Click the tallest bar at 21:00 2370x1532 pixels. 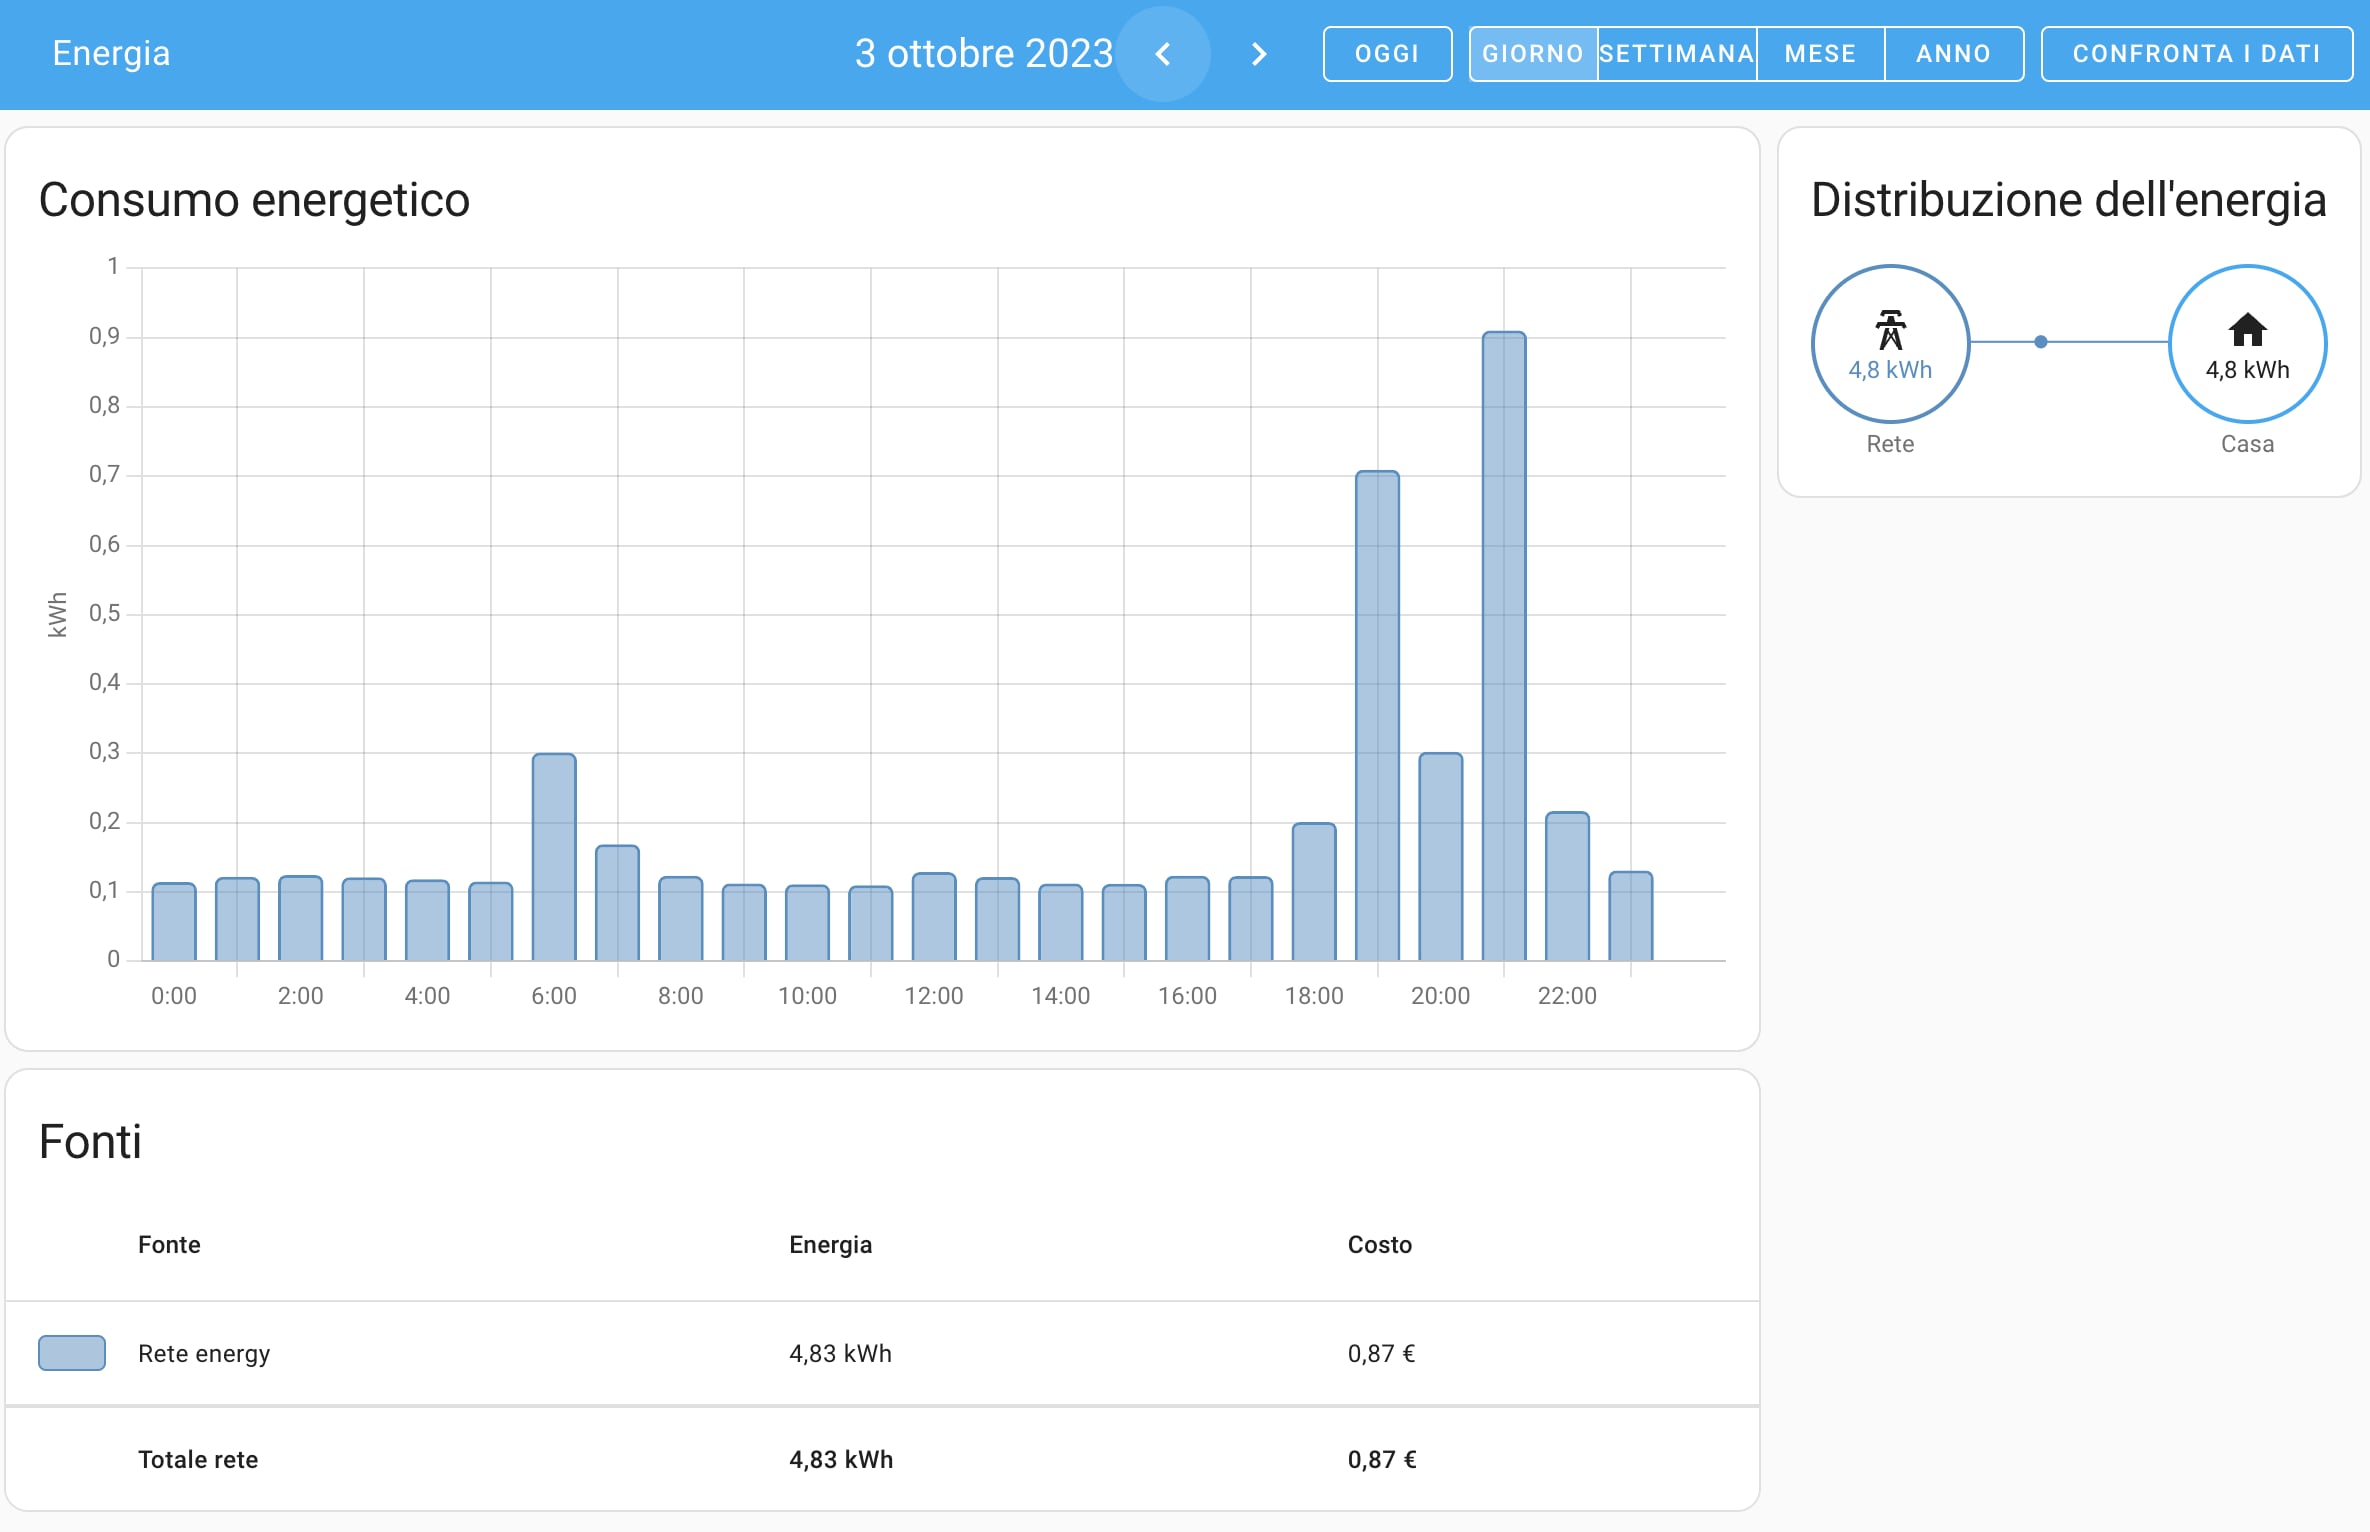coord(1504,646)
